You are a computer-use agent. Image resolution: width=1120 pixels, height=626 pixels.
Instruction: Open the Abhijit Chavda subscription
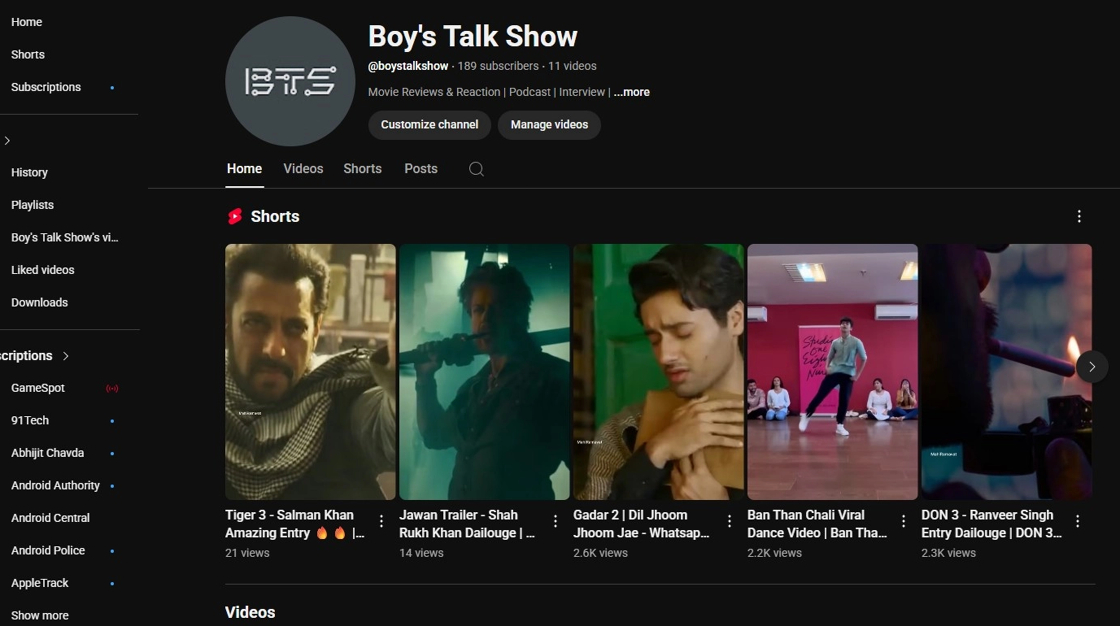pos(47,453)
